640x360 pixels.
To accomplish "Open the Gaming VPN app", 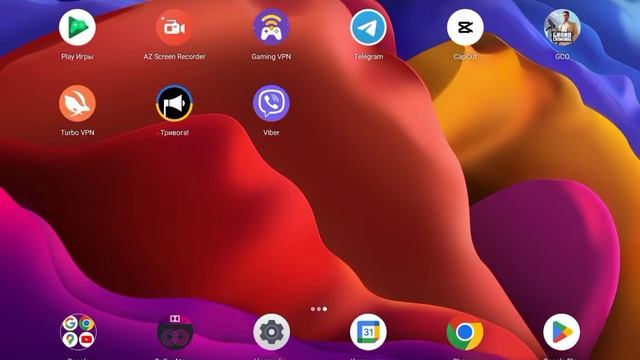I will (271, 27).
